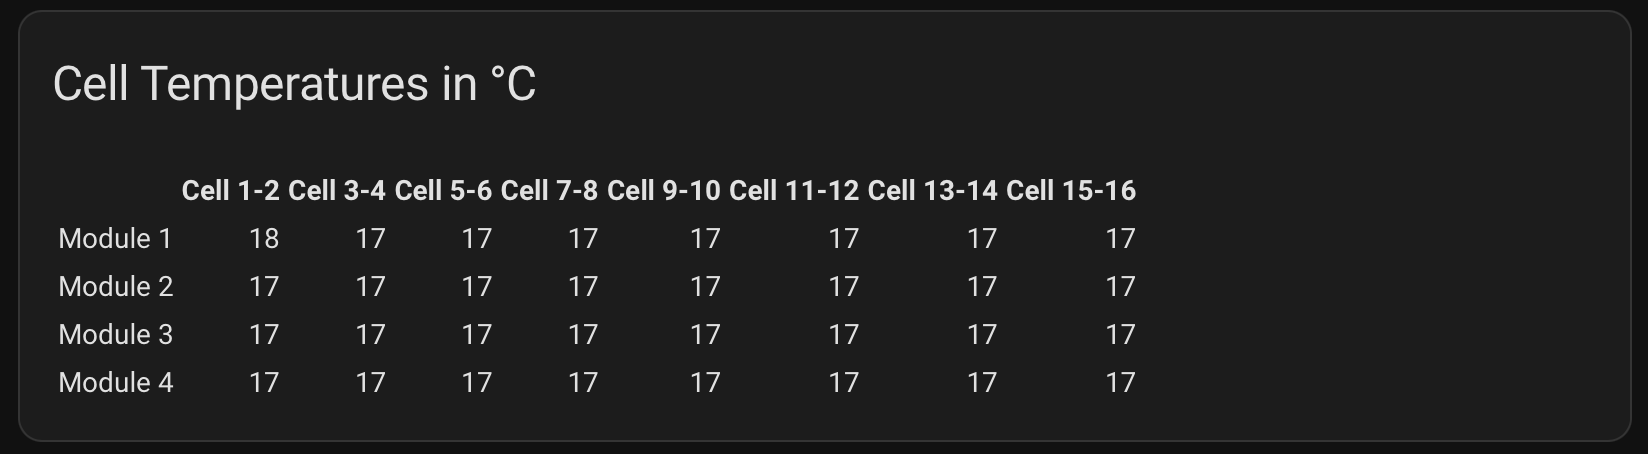The height and width of the screenshot is (454, 1648).
Task: Click the Module 4 row label
Action: click(x=116, y=382)
